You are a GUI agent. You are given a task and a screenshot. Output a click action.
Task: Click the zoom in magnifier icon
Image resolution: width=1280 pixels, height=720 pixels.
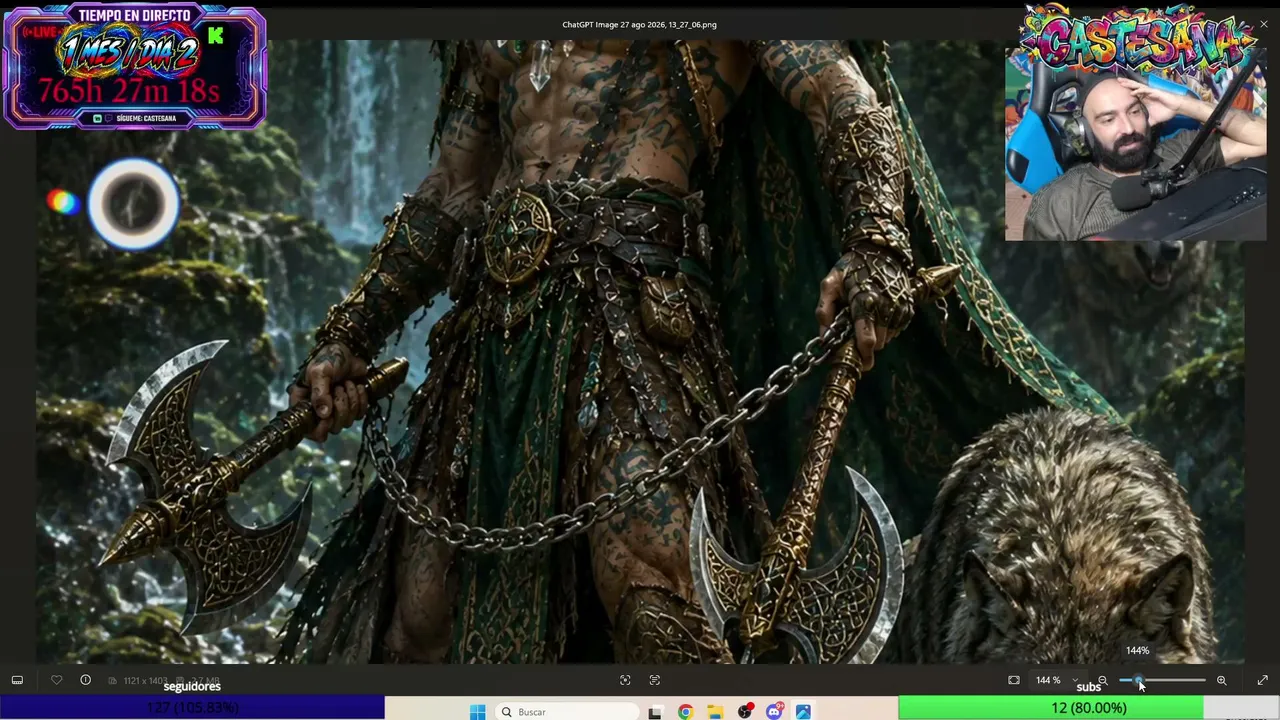[1221, 680]
